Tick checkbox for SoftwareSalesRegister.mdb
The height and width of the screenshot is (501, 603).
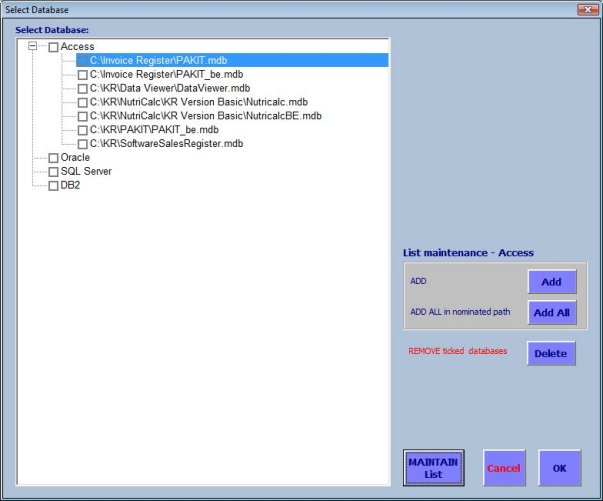tap(83, 144)
